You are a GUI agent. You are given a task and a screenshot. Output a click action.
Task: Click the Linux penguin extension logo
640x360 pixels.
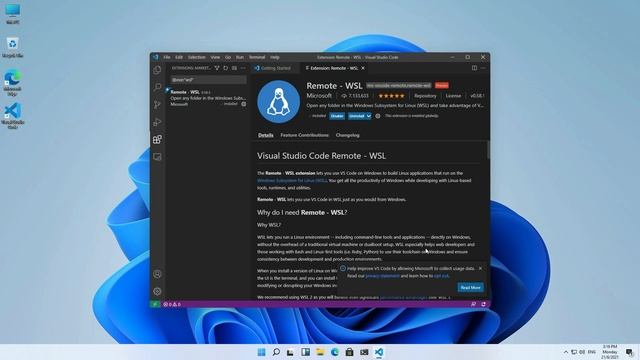tap(279, 102)
